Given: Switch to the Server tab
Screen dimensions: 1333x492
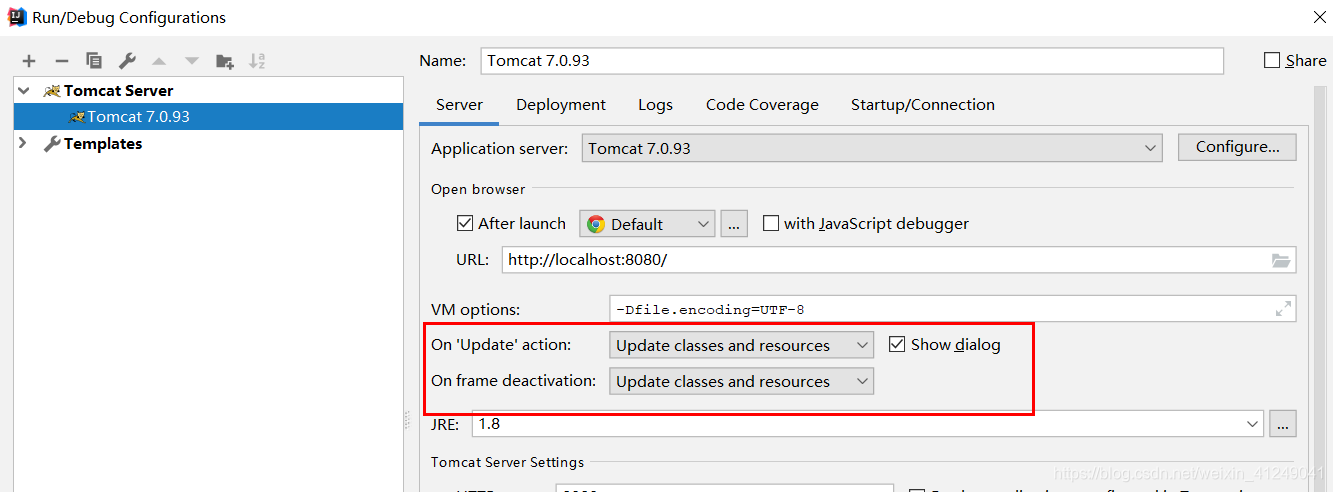Looking at the screenshot, I should (x=460, y=105).
